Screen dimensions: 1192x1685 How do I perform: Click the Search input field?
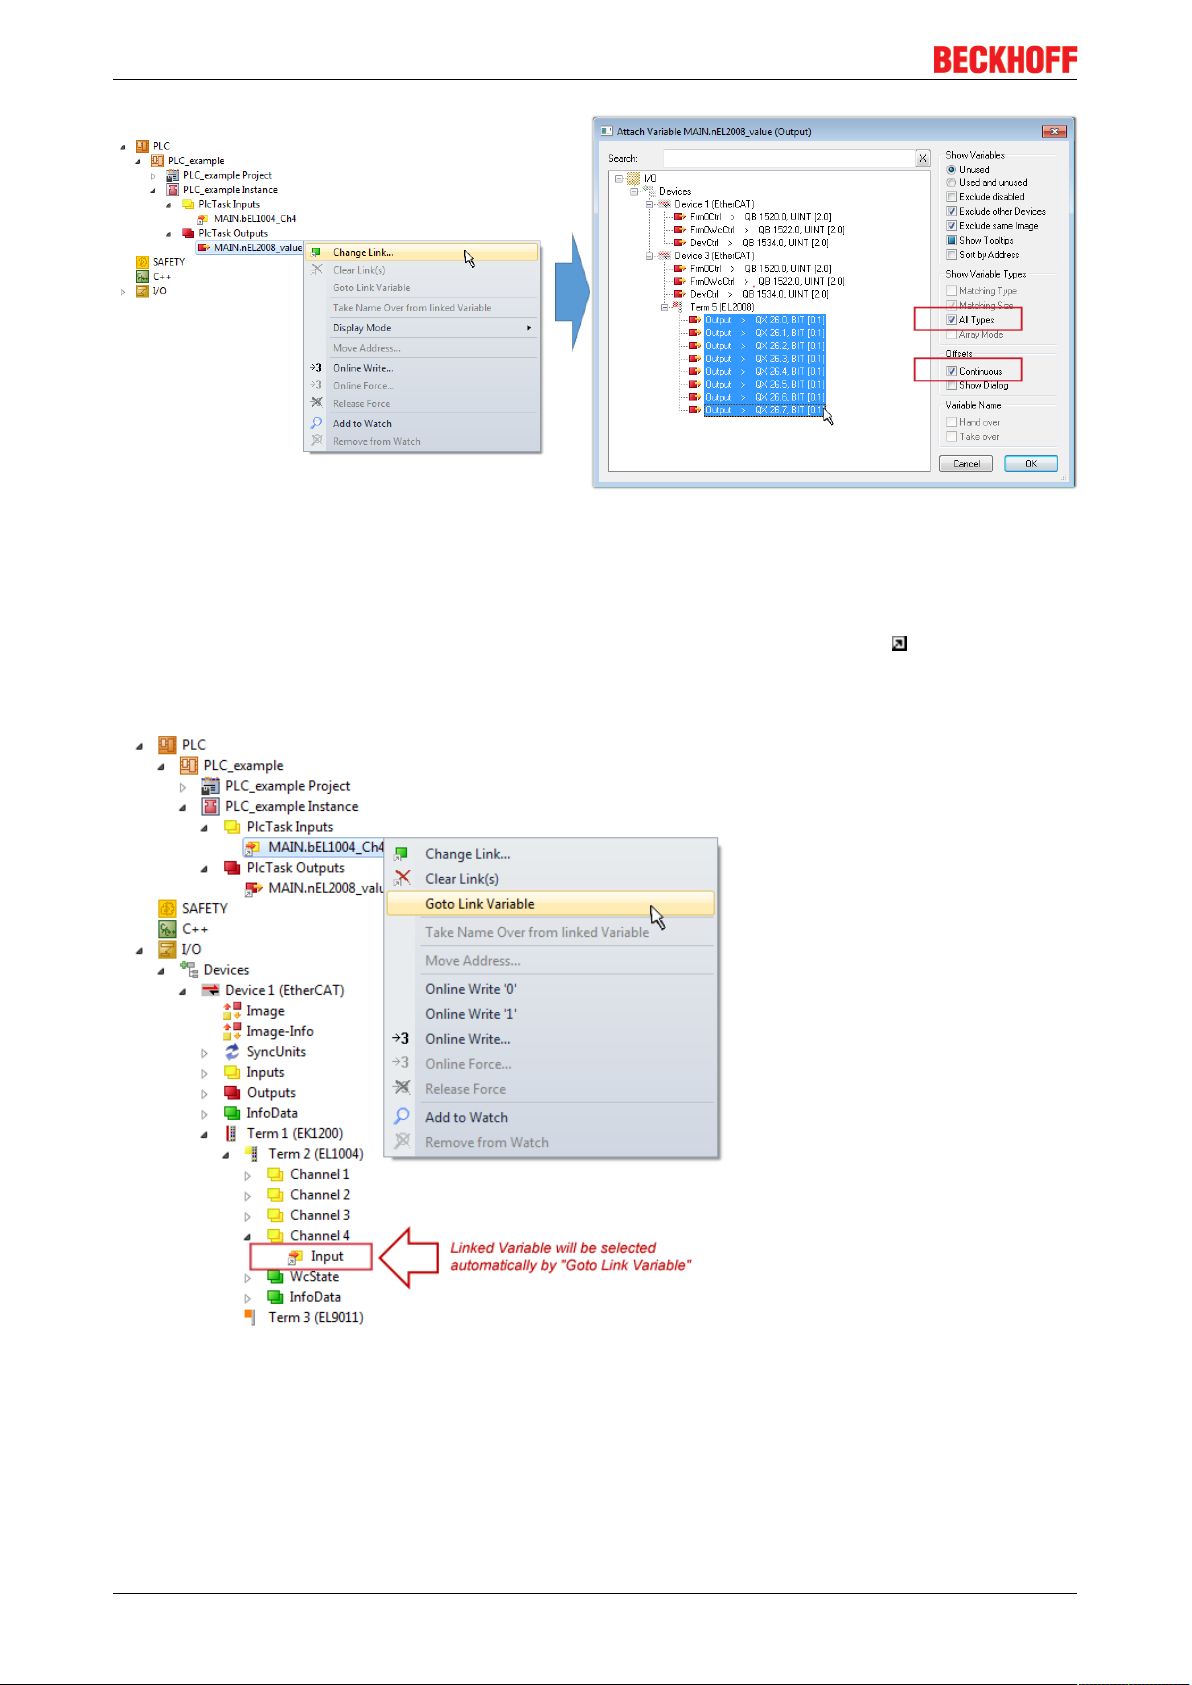(x=789, y=159)
